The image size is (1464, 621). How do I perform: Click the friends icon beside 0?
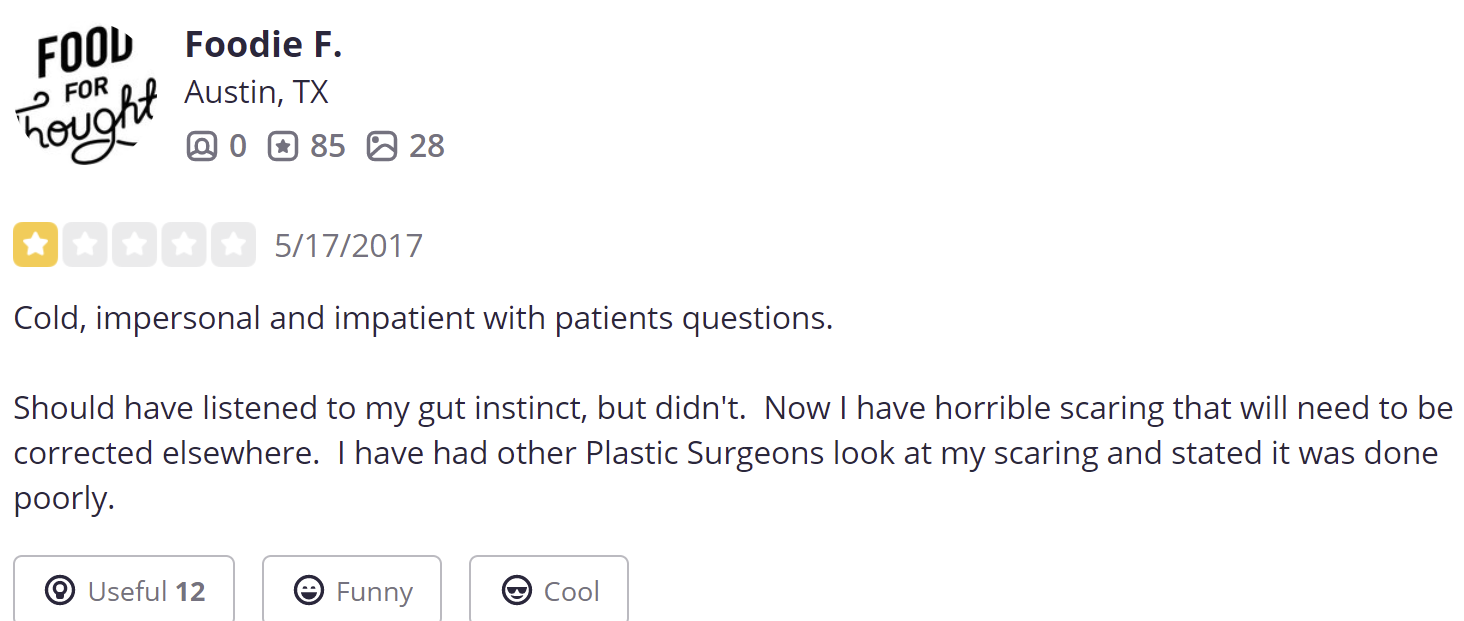(x=201, y=147)
